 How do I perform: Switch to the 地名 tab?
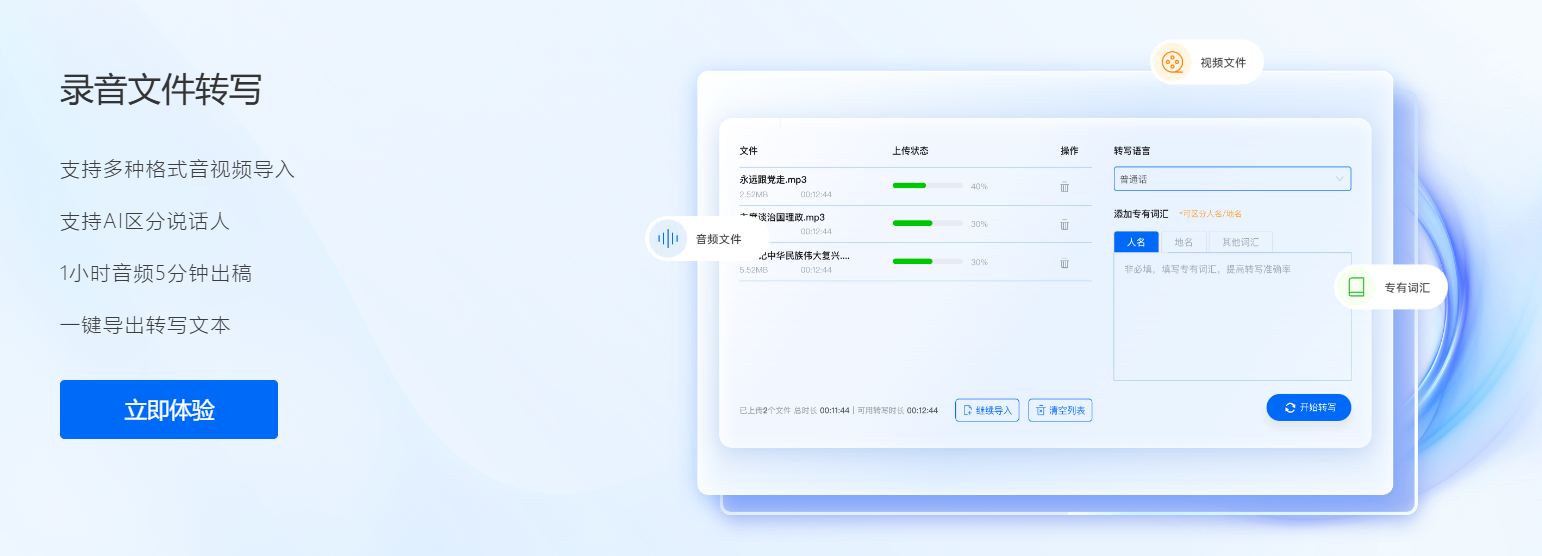pos(1183,242)
